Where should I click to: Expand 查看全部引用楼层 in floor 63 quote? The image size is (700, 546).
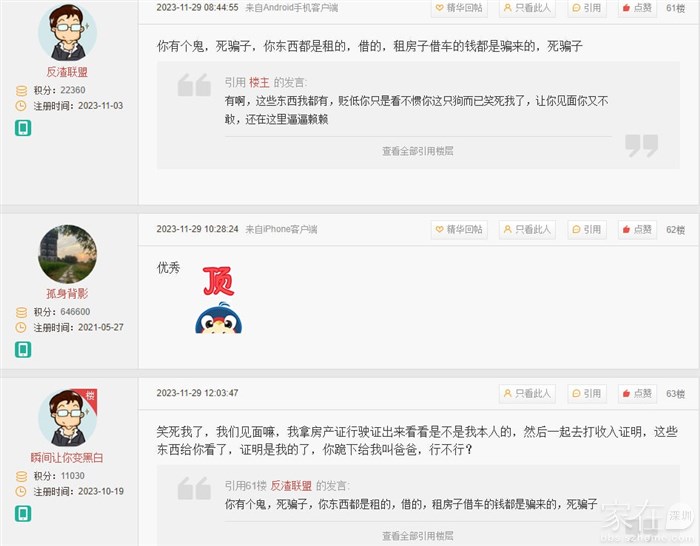[x=418, y=536]
